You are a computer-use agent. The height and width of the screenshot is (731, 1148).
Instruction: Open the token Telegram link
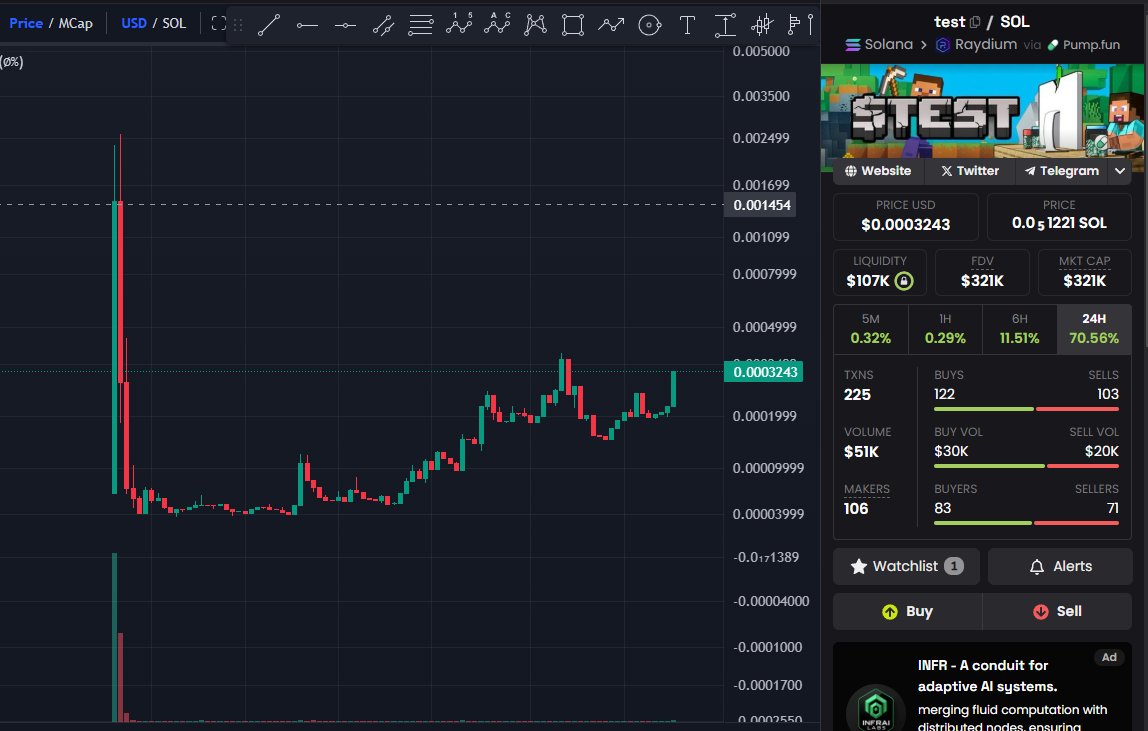[x=1062, y=171]
